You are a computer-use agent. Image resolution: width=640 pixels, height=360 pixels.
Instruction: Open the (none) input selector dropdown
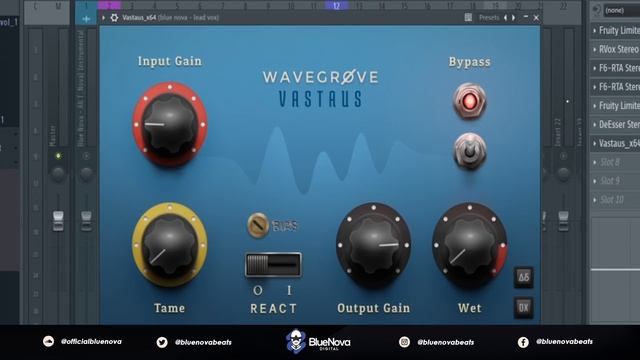click(621, 10)
